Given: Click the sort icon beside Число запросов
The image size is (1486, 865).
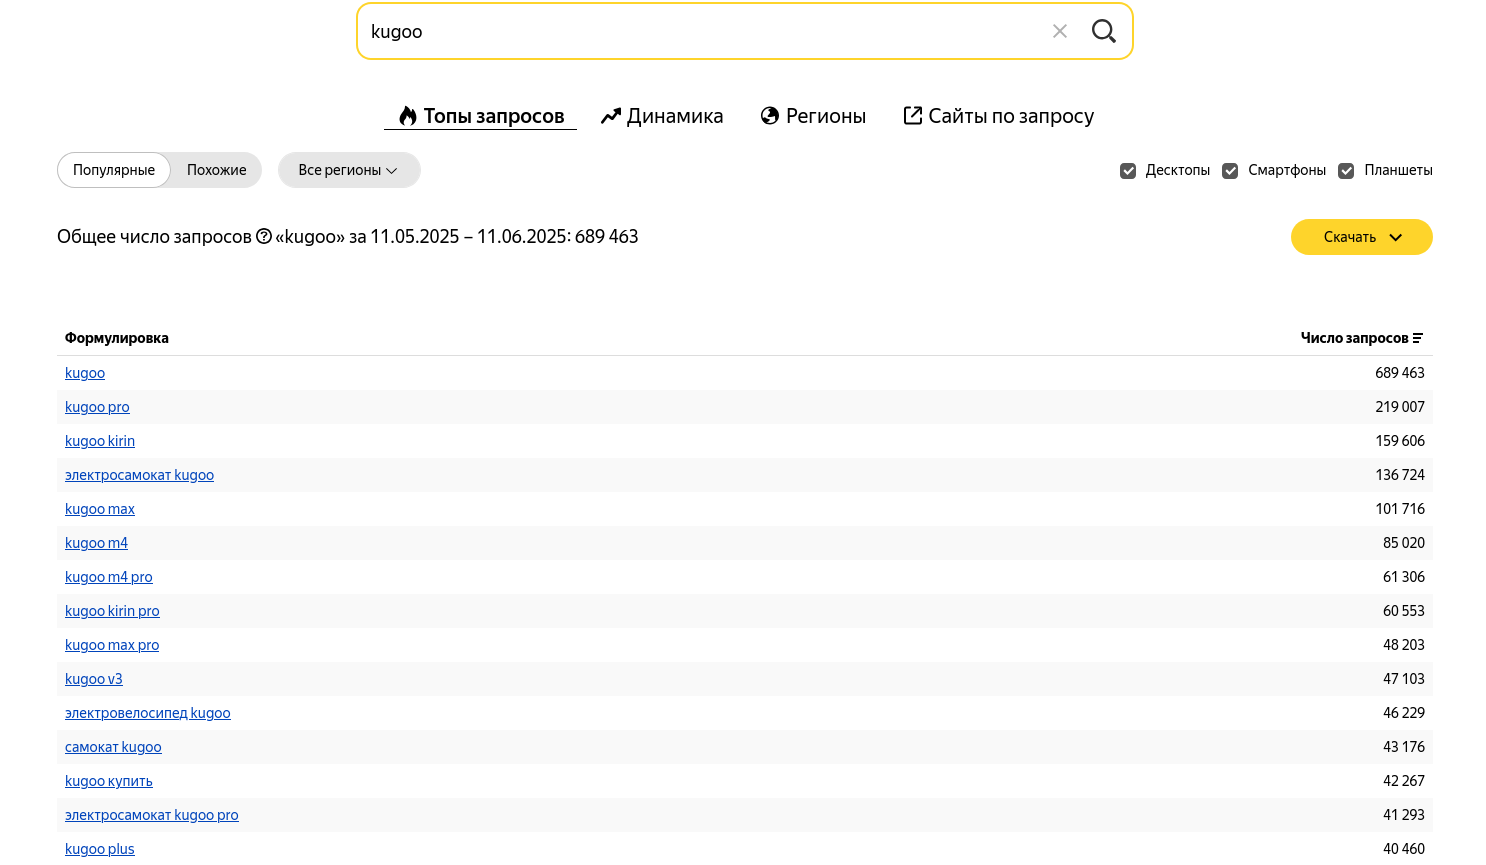Looking at the screenshot, I should [1418, 338].
